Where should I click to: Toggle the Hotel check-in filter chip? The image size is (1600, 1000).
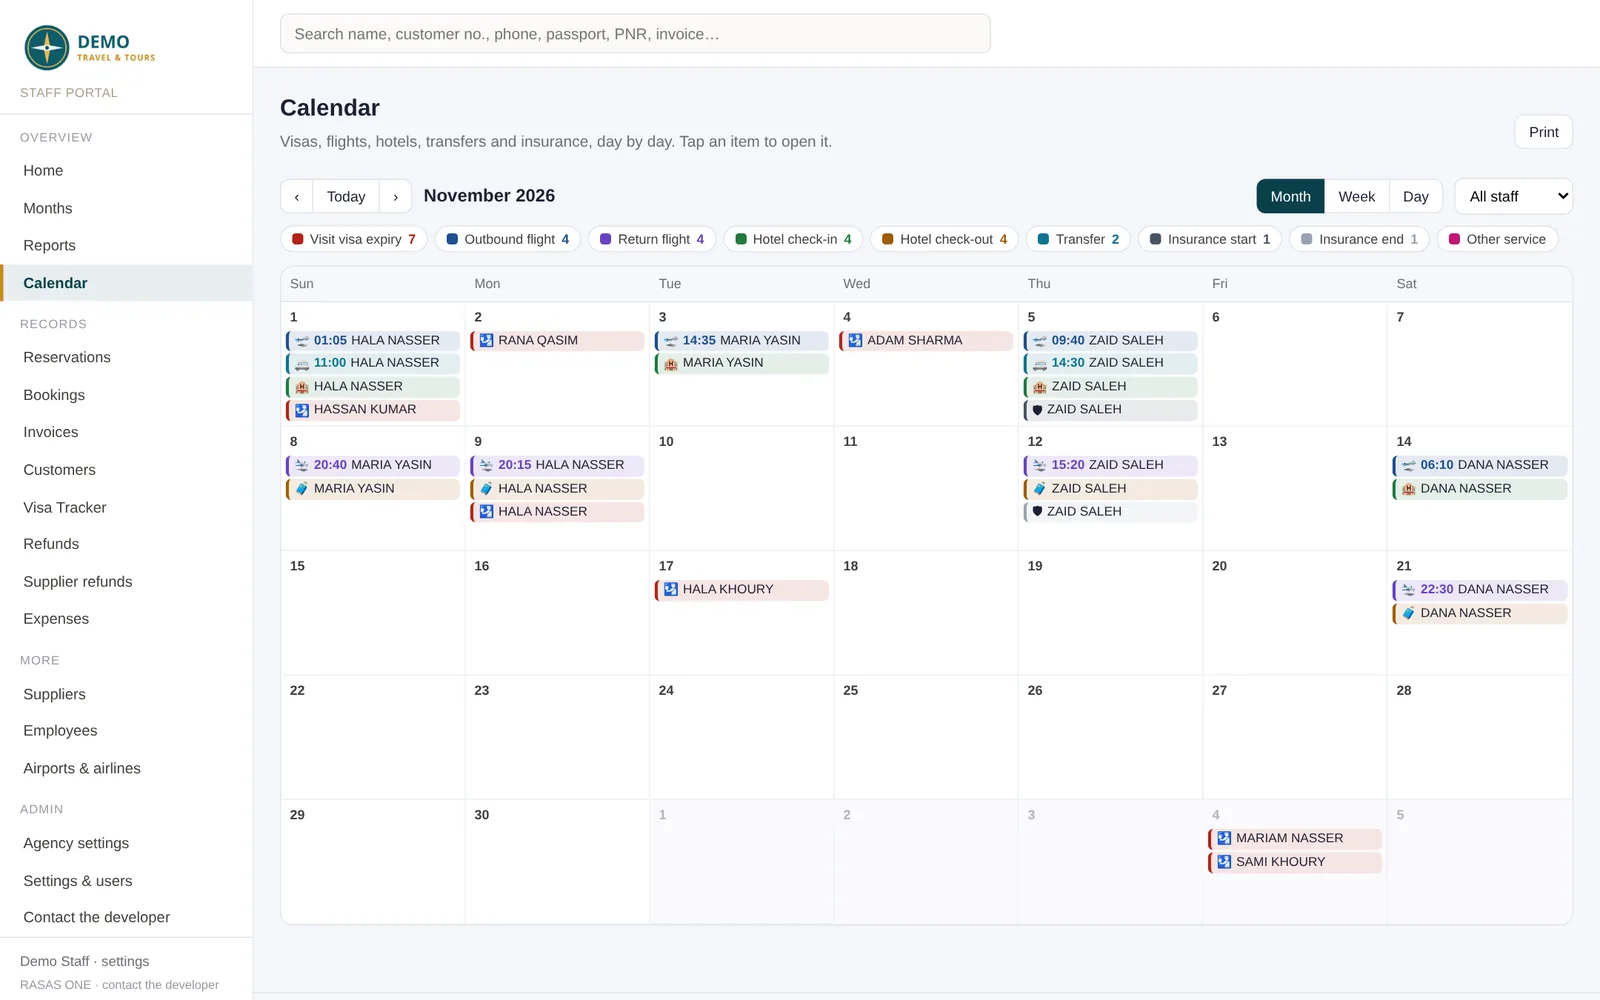tap(793, 239)
